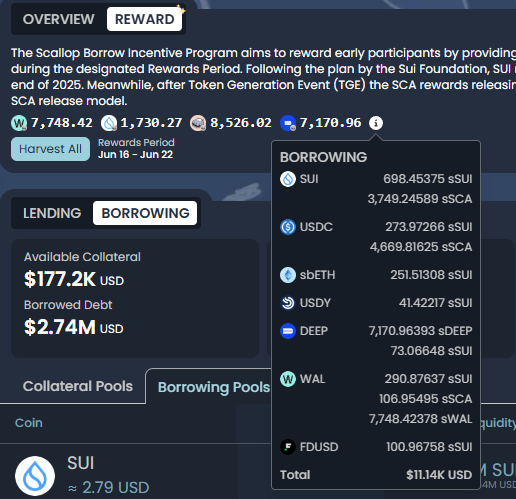The width and height of the screenshot is (516, 499).
Task: Click USDC icon in borrowing tooltip
Action: pyautogui.click(x=288, y=227)
